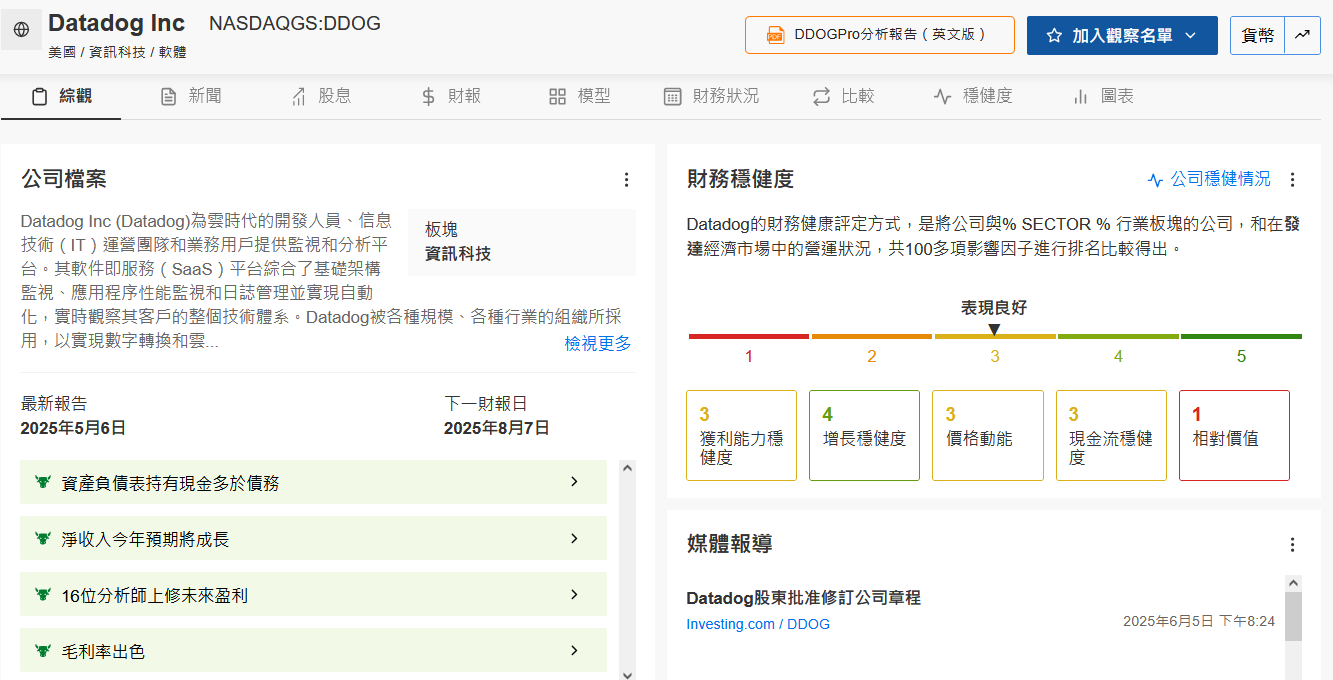1333x680 pixels.
Task: Click the globe icon beside Datadog Inc
Action: 21,30
